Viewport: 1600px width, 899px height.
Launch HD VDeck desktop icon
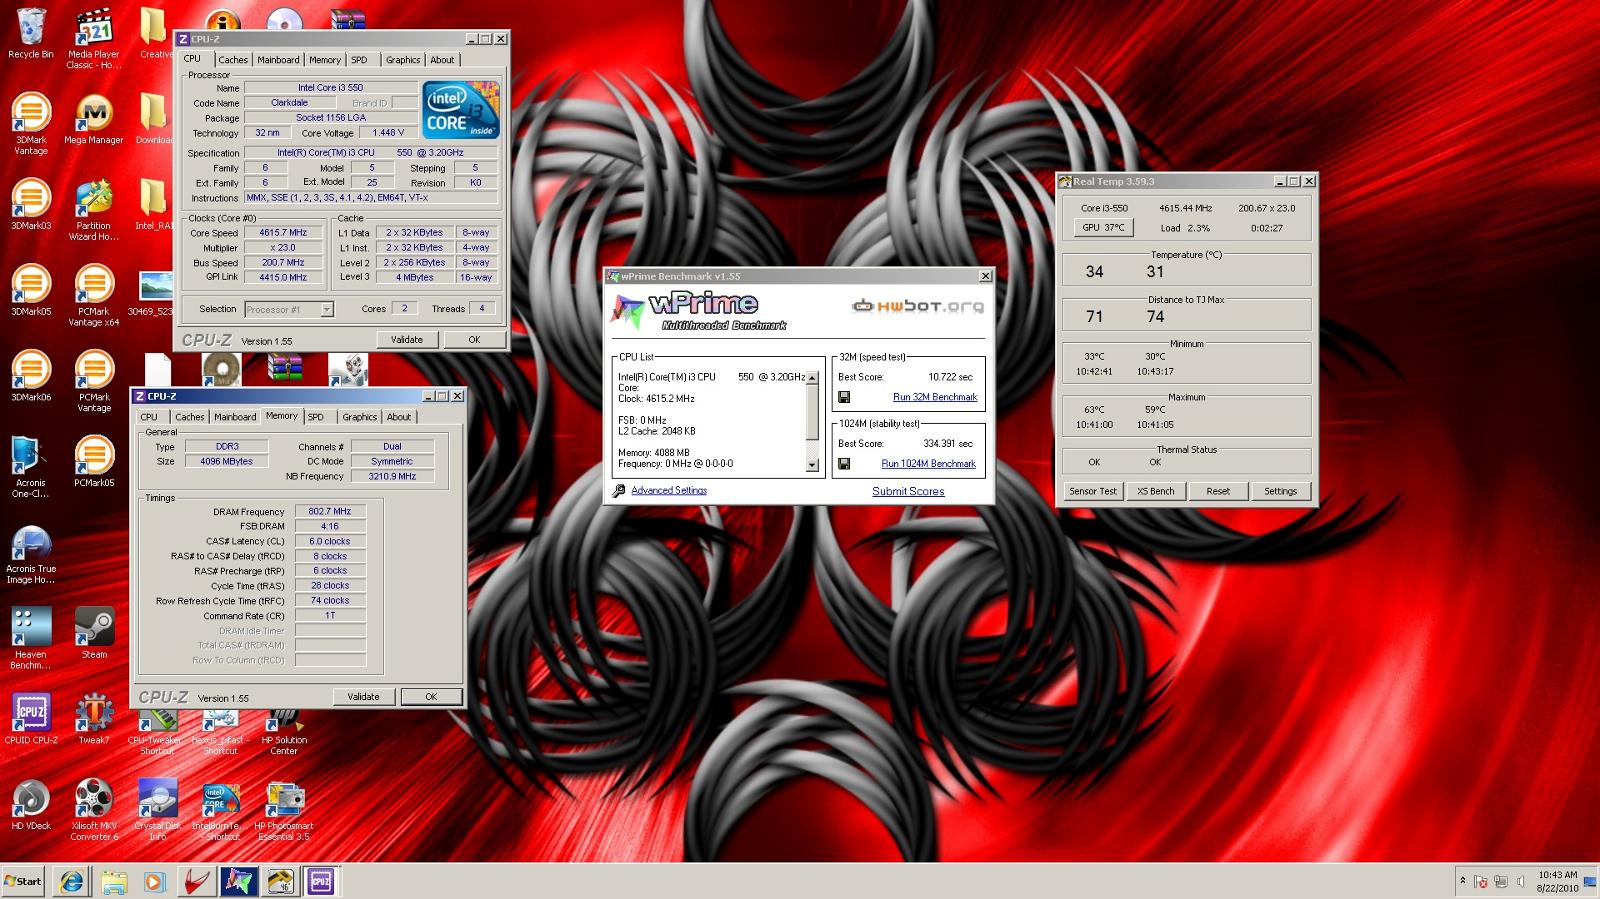click(x=30, y=804)
